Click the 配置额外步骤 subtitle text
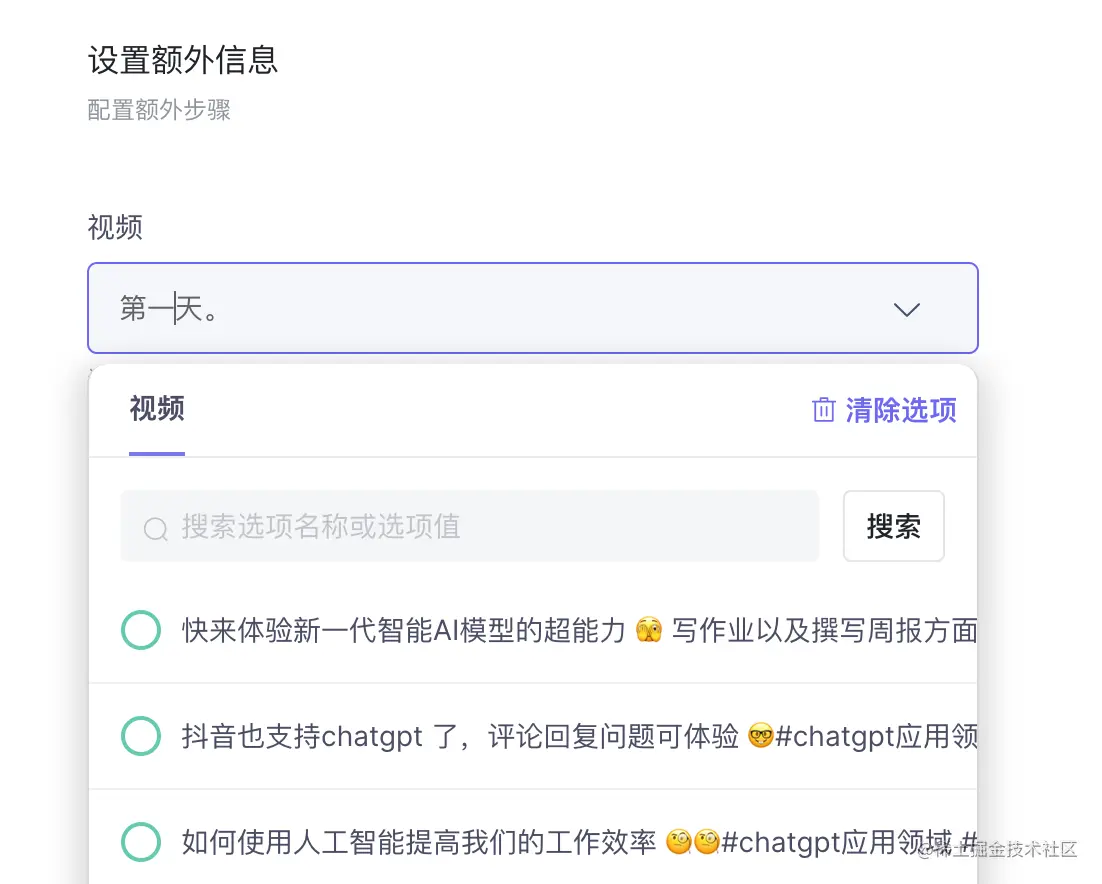 [159, 110]
